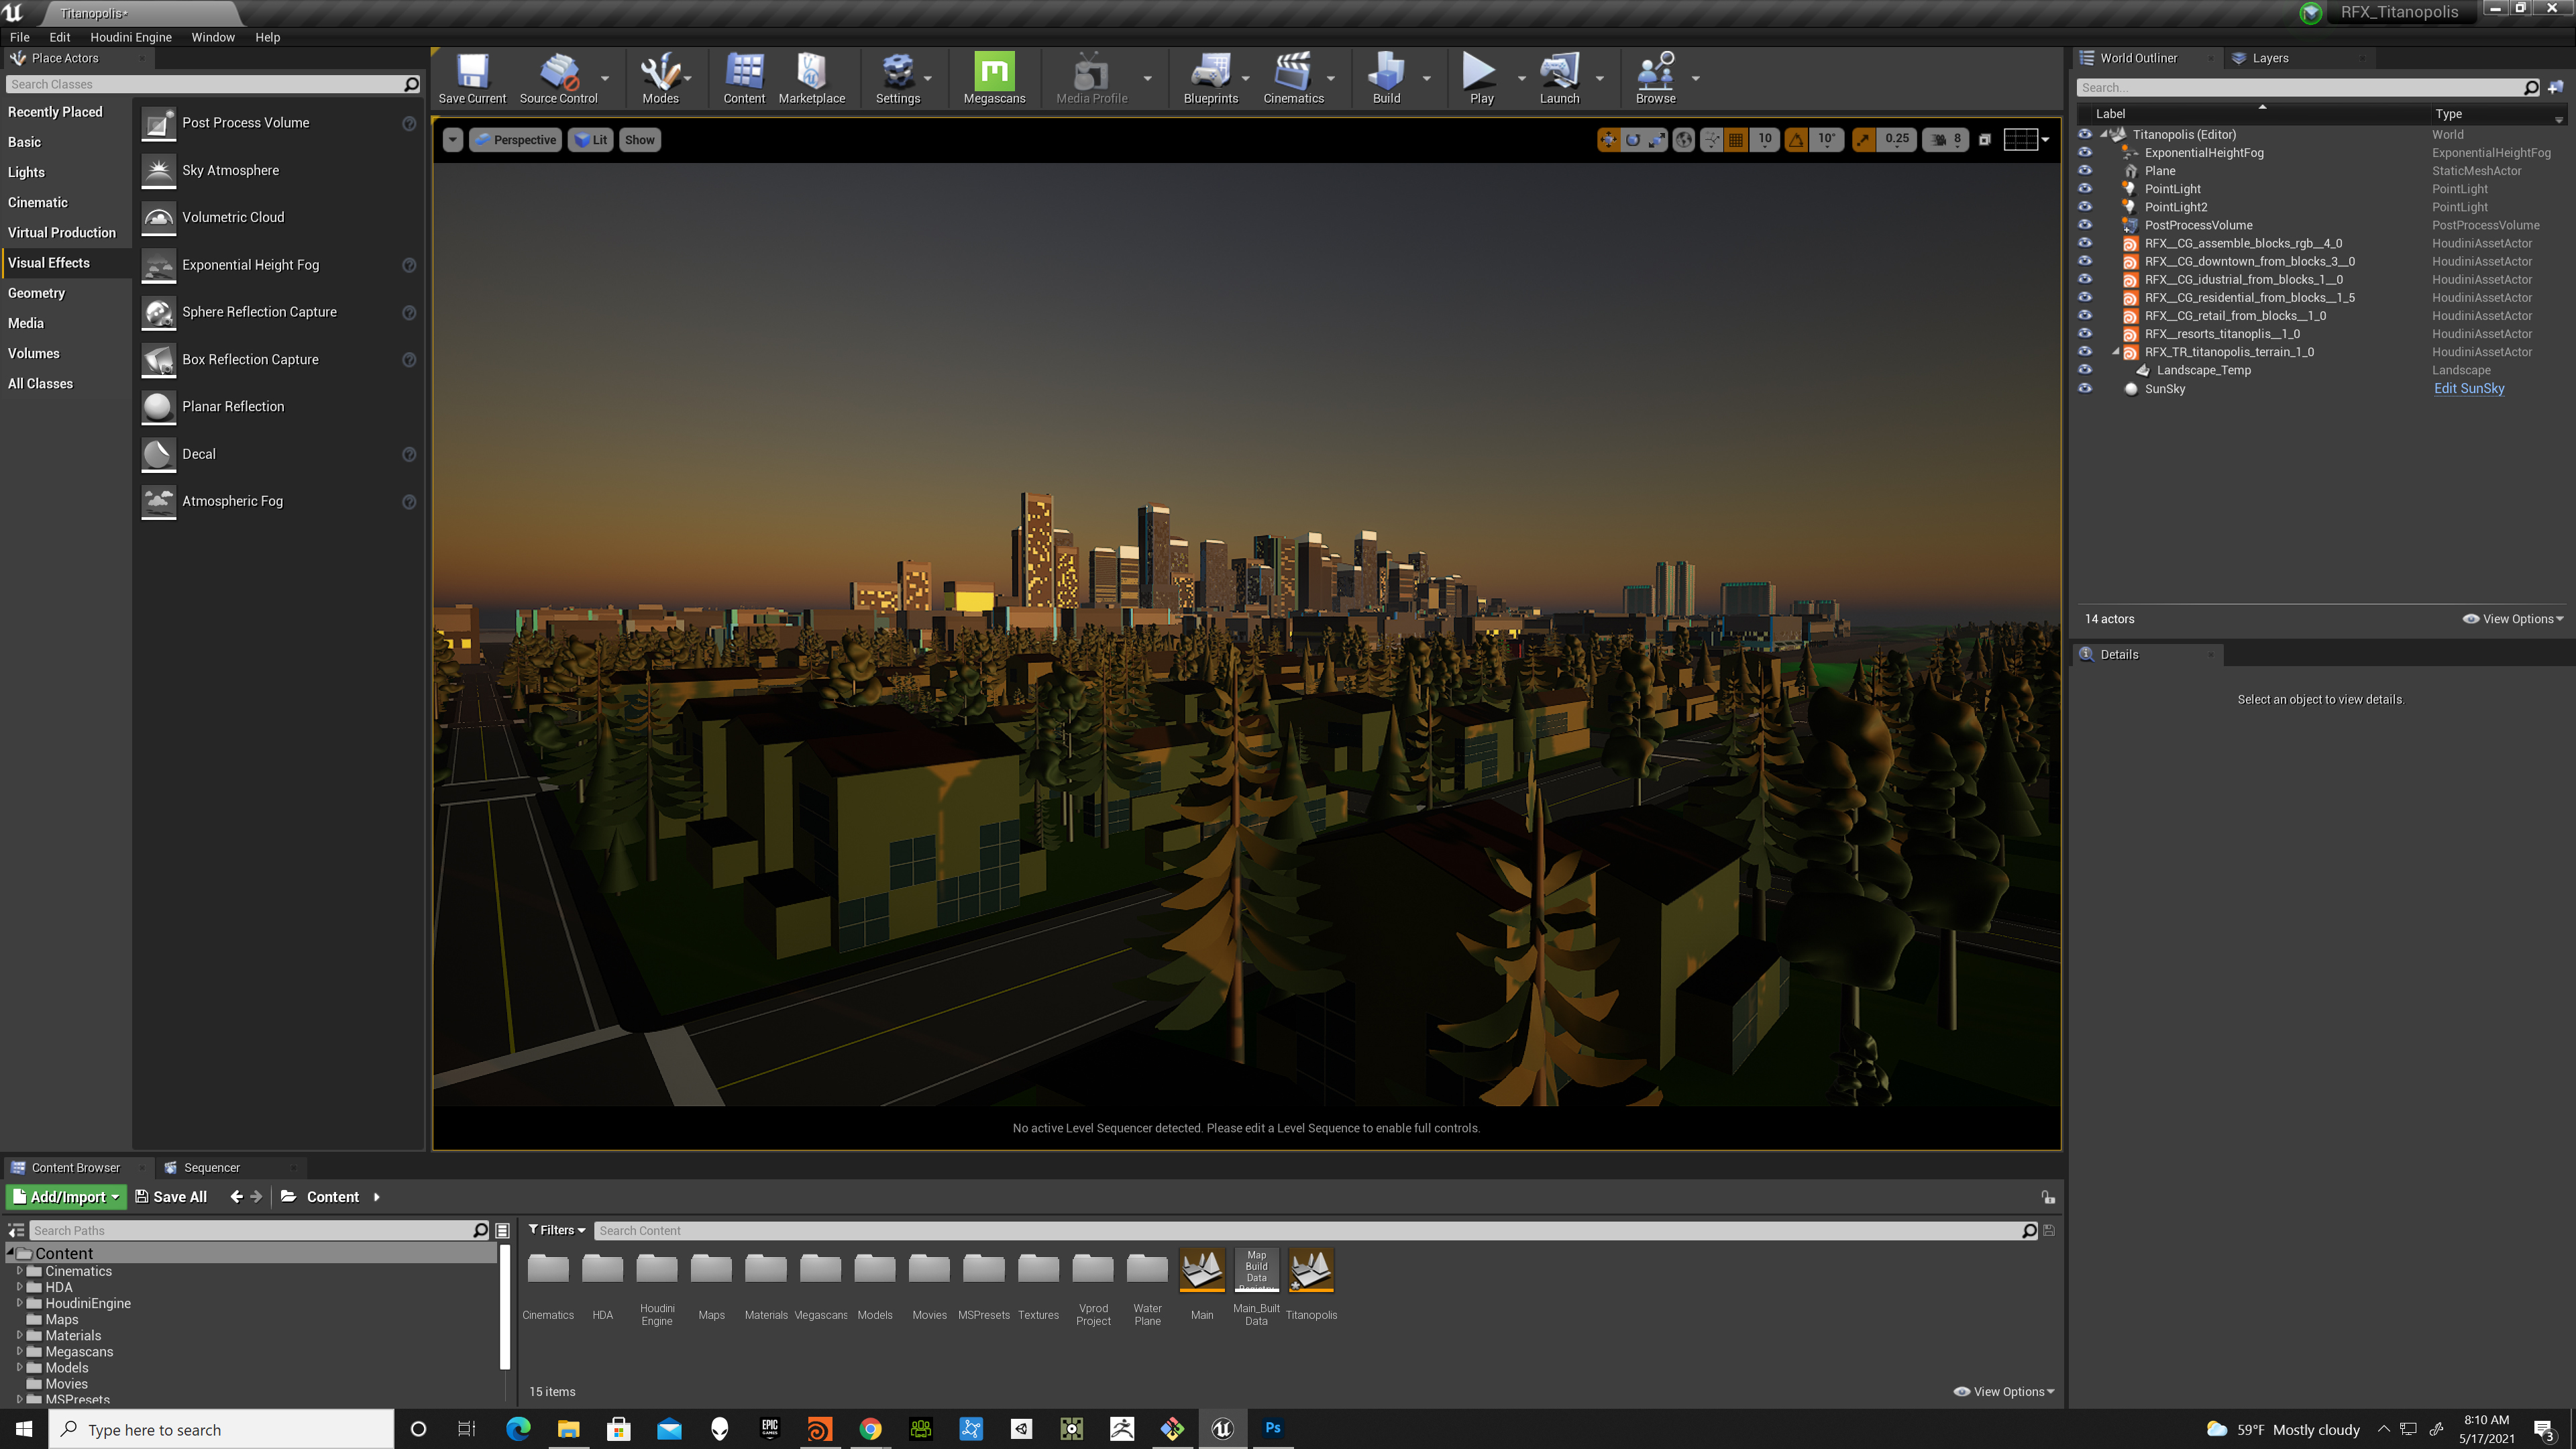Toggle rotation snapping in viewport
The width and height of the screenshot is (2576, 1449).
point(1796,140)
